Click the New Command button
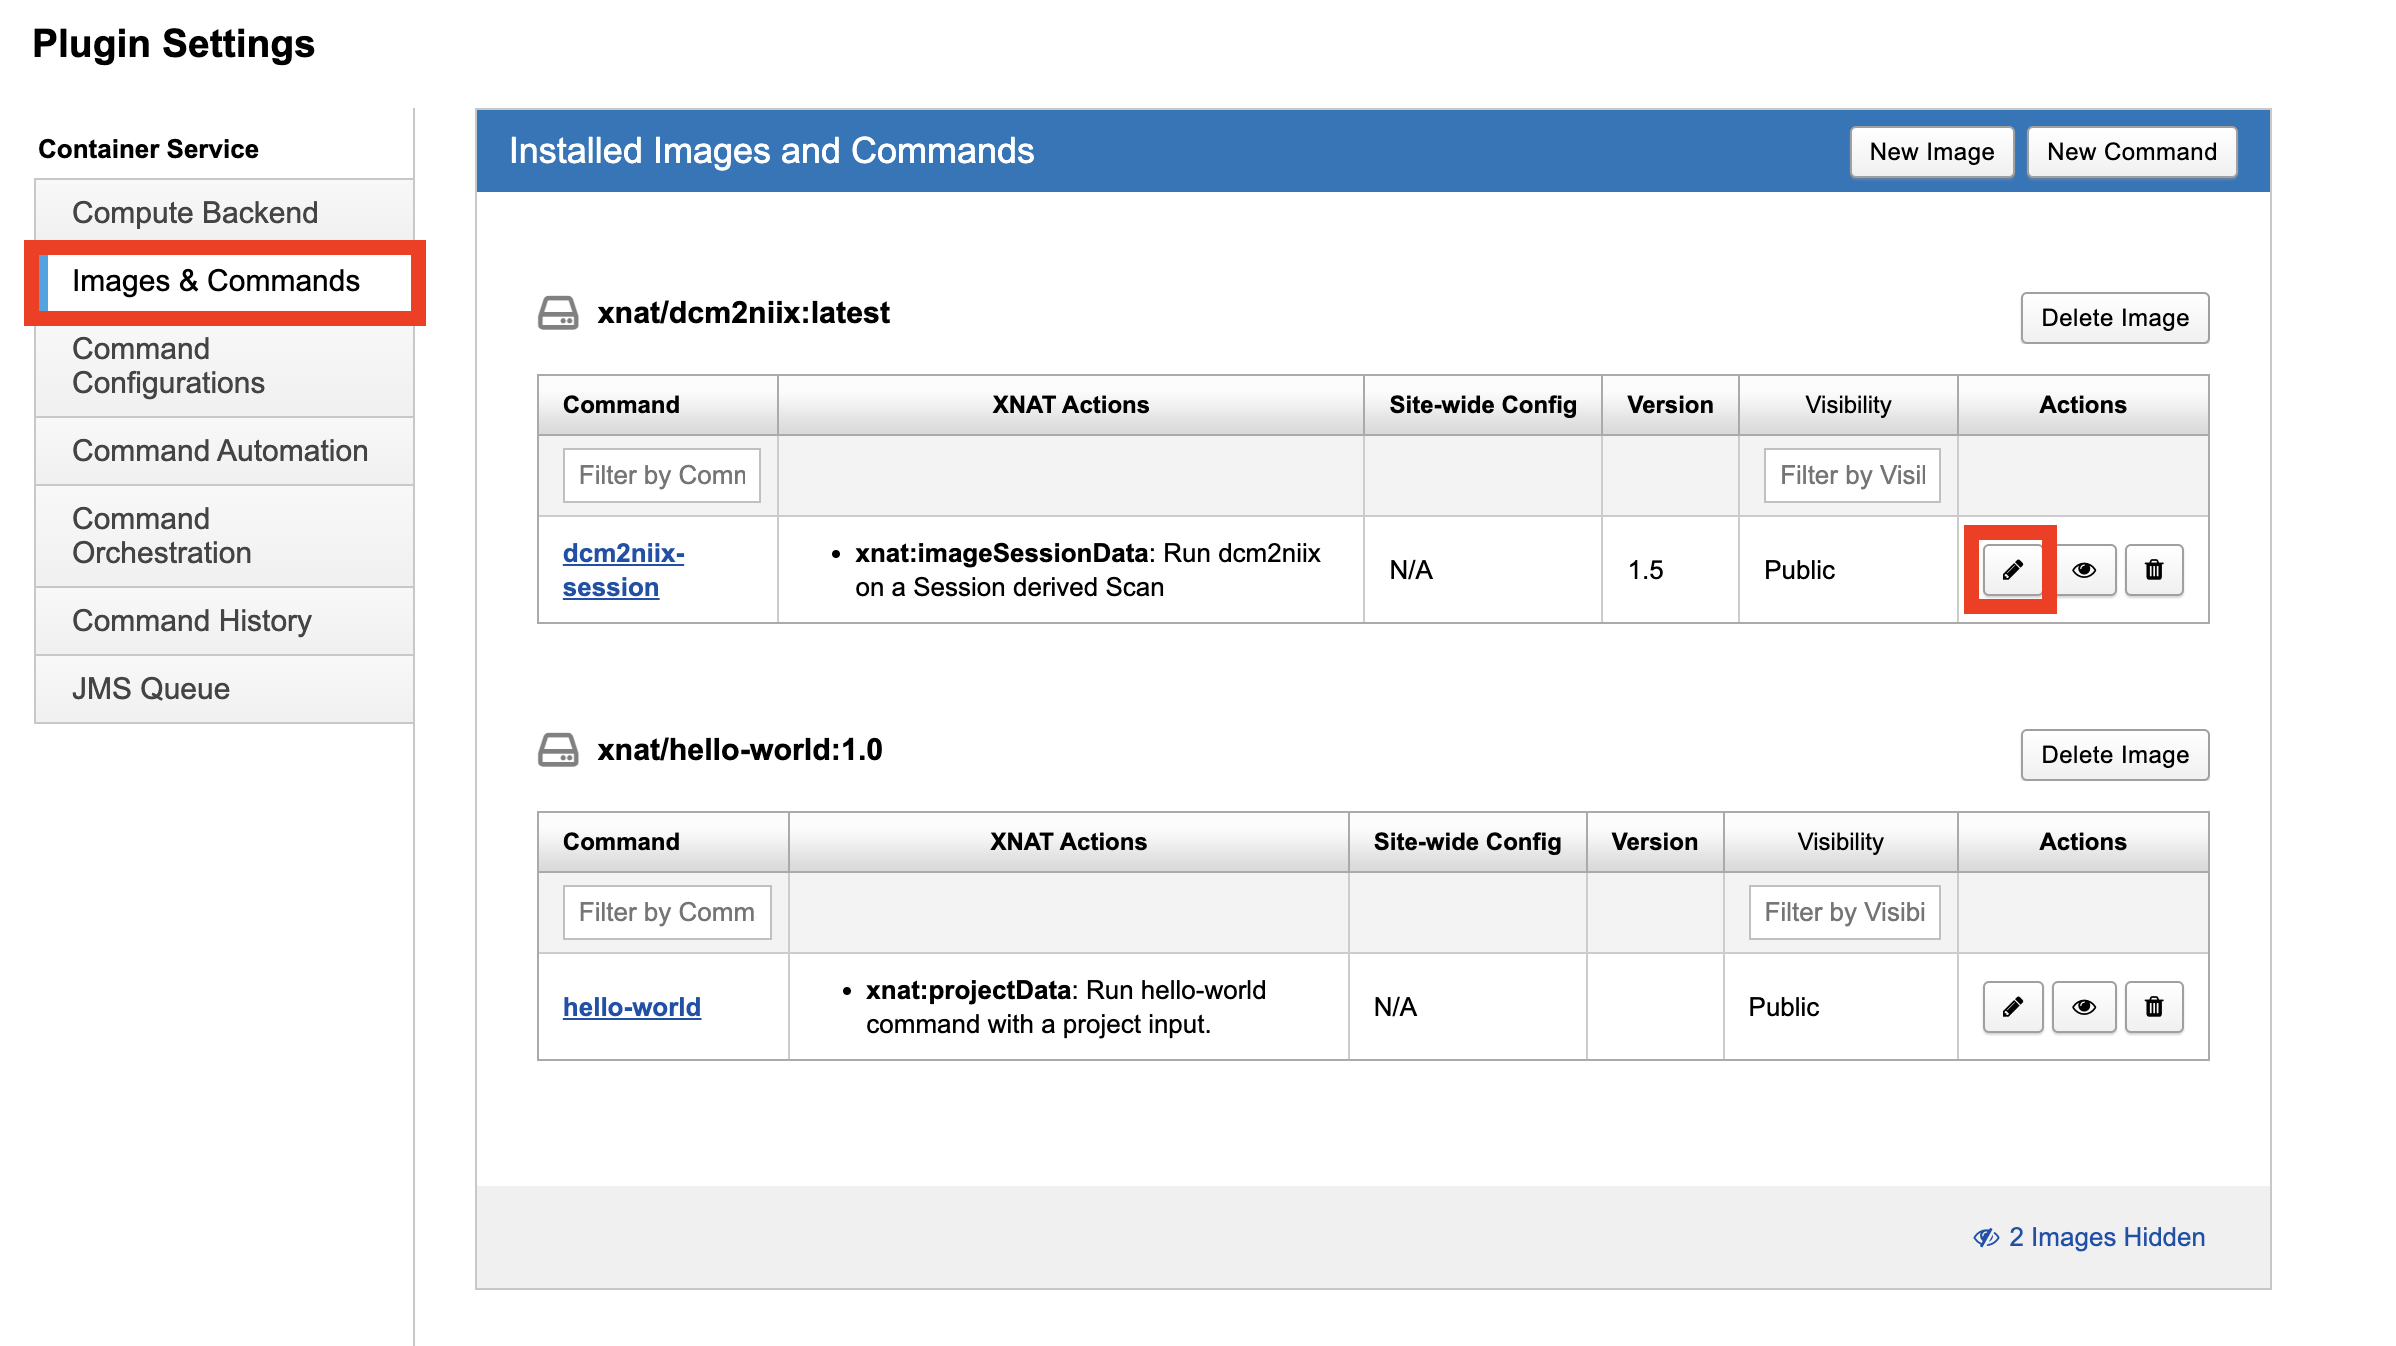Viewport: 2396px width, 1346px height. click(x=2131, y=152)
